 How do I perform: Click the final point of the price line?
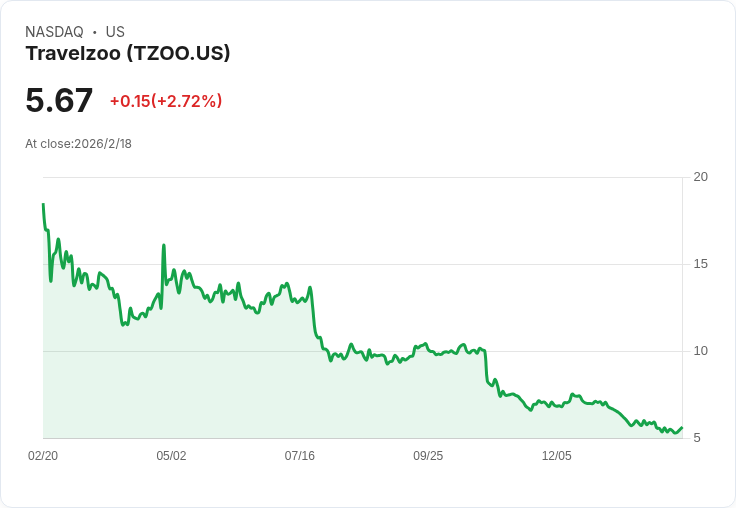click(681, 427)
